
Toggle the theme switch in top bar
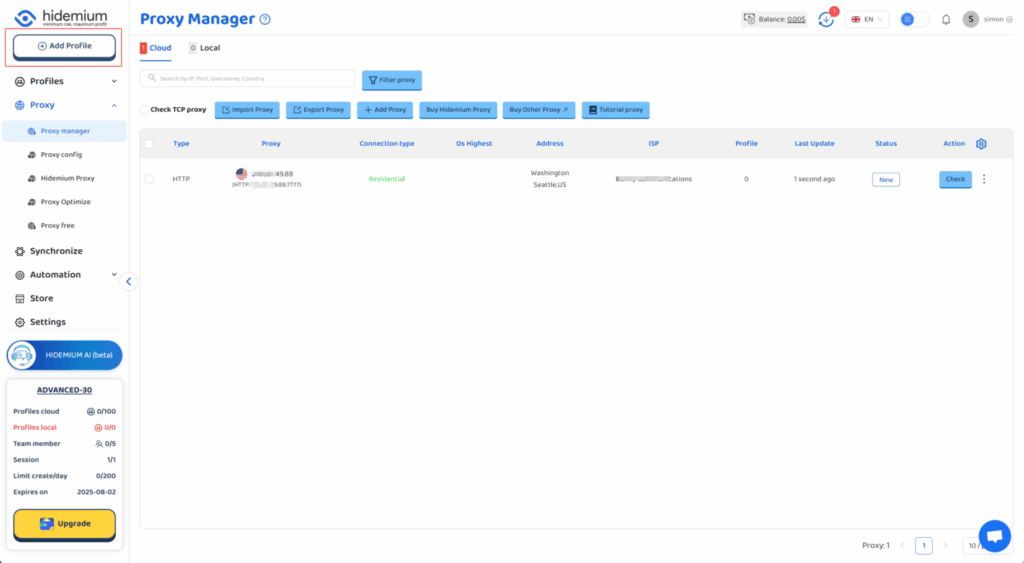click(913, 19)
